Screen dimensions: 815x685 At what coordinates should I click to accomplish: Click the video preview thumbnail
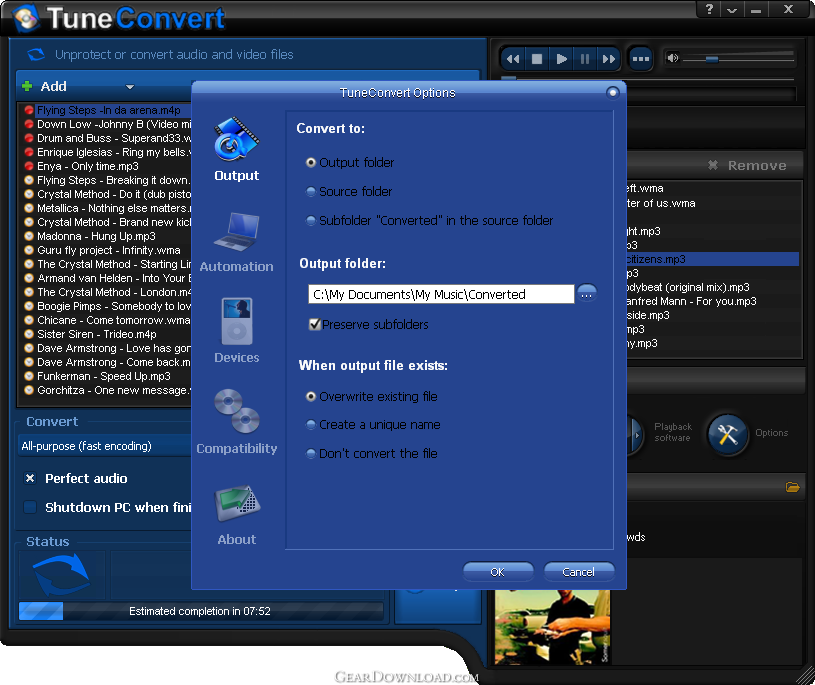(553, 627)
